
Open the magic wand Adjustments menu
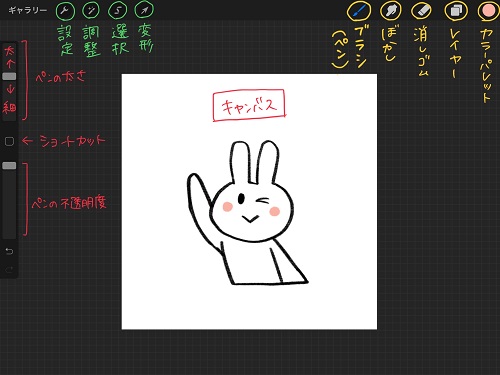[x=91, y=11]
